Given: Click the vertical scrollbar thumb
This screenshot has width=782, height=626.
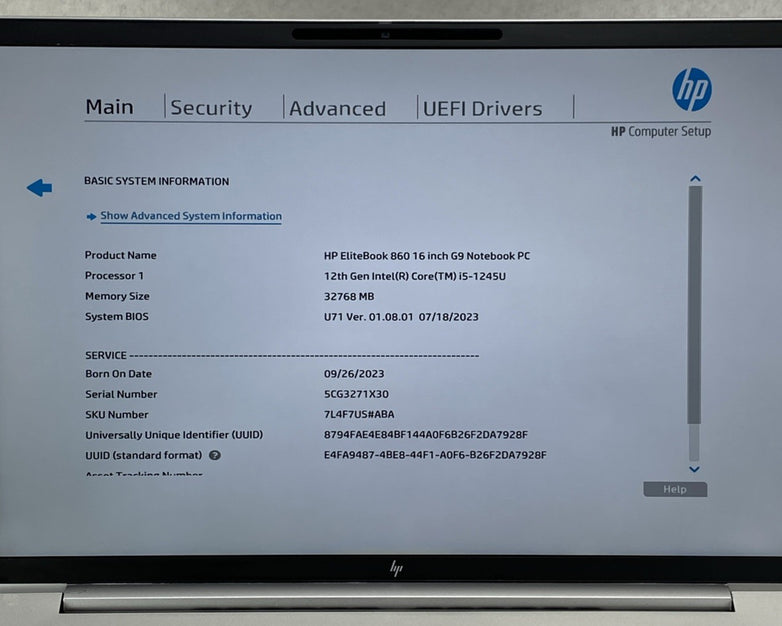Looking at the screenshot, I should coord(695,305).
